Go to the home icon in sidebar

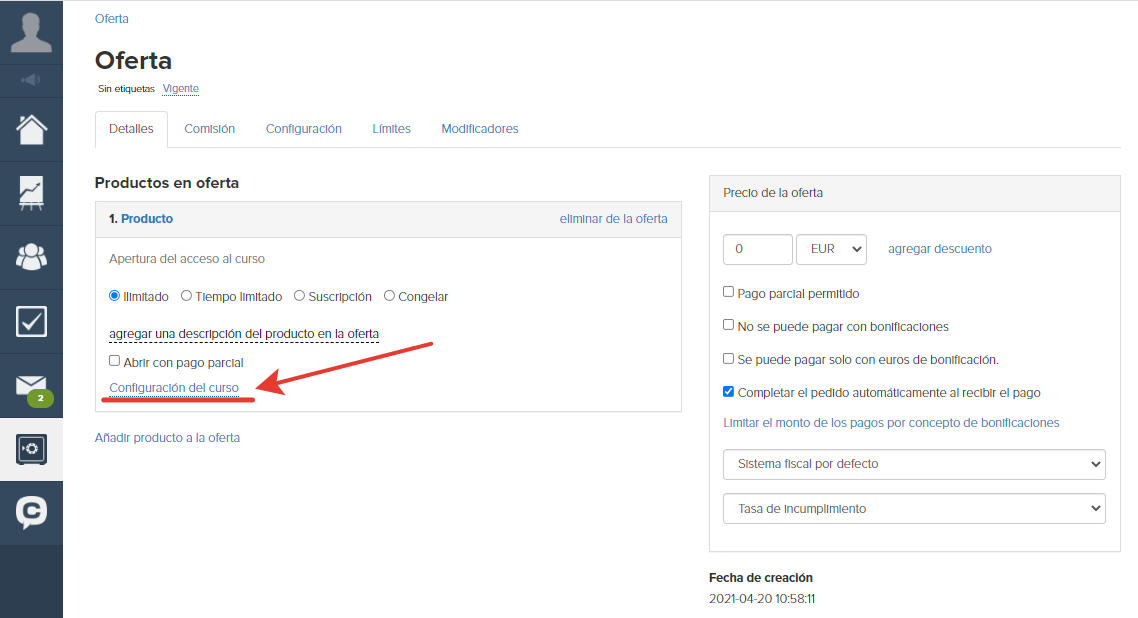31,130
